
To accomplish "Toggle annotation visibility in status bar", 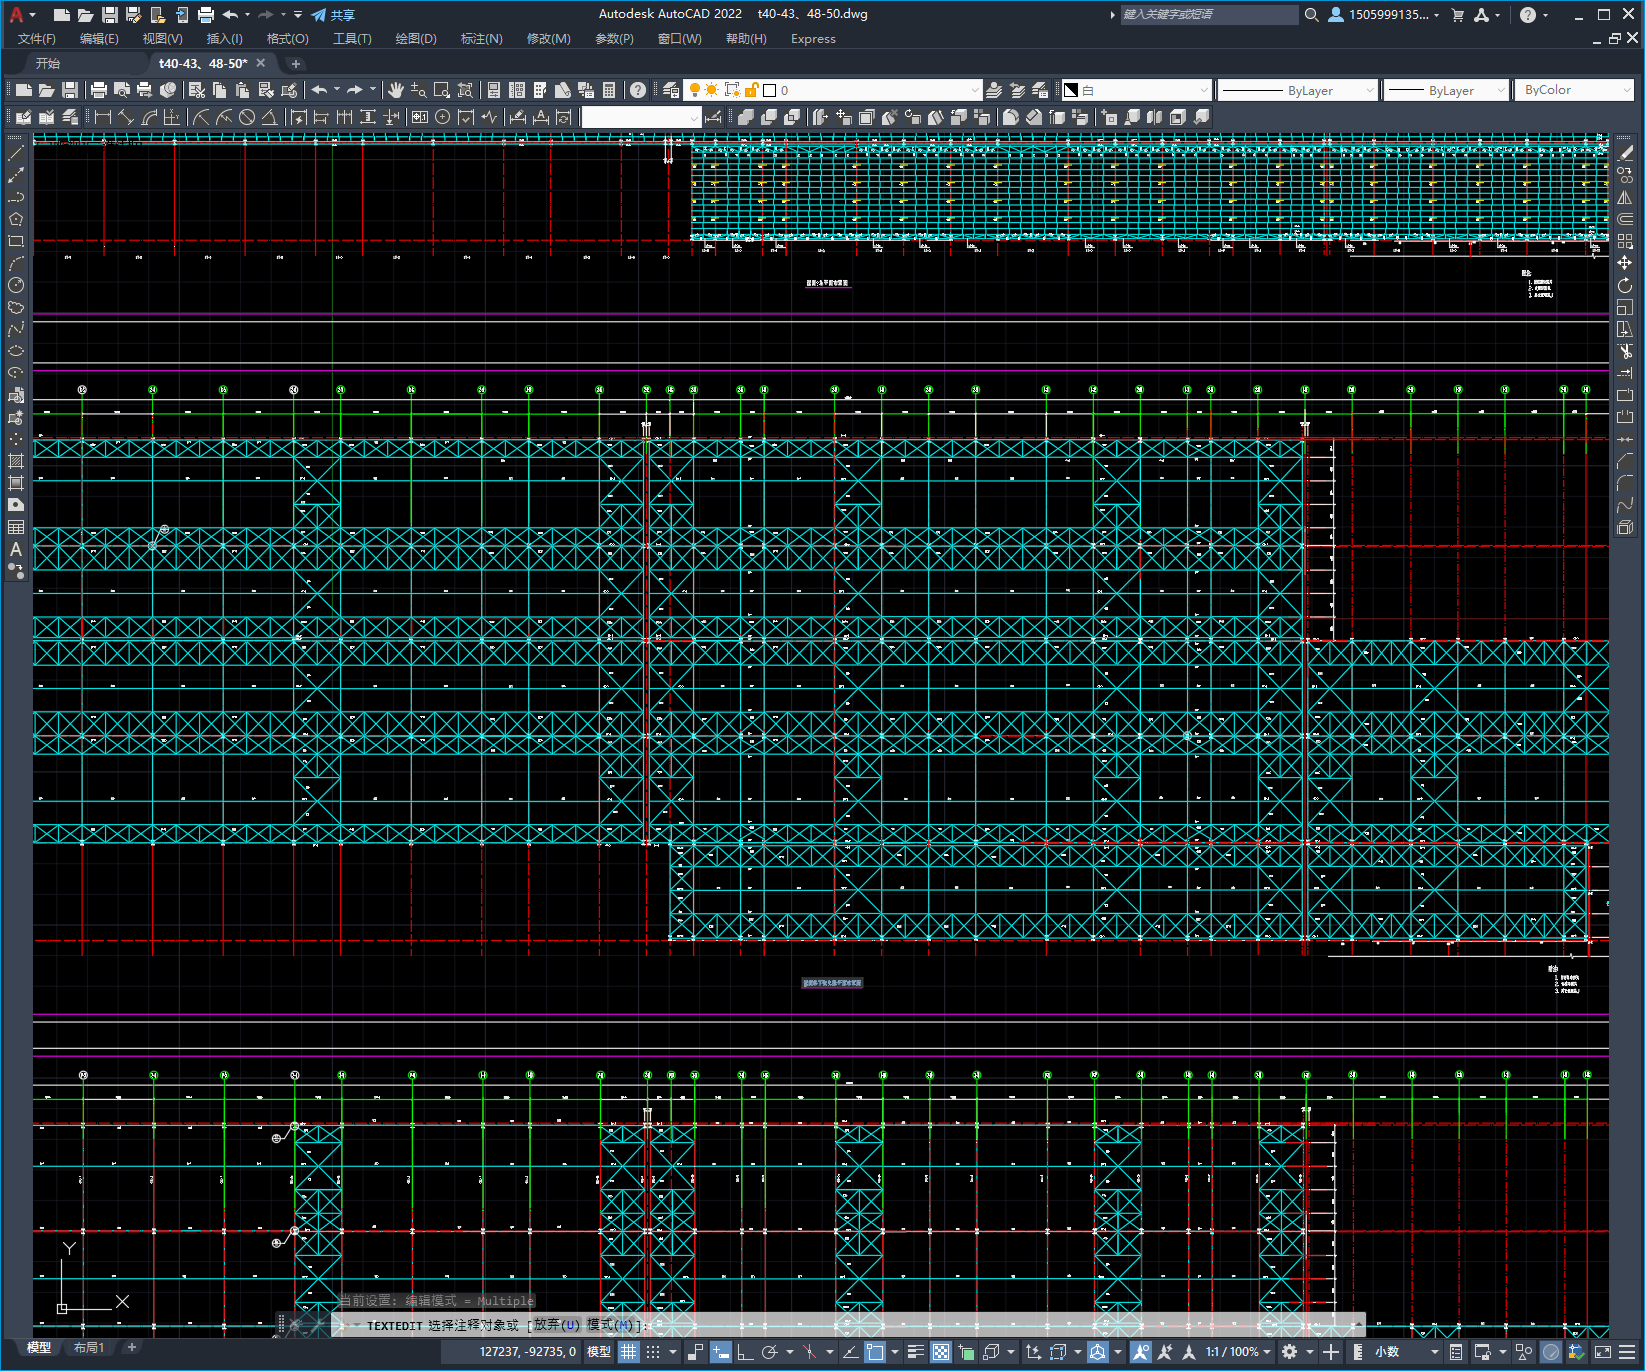I will pyautogui.click(x=1140, y=1352).
